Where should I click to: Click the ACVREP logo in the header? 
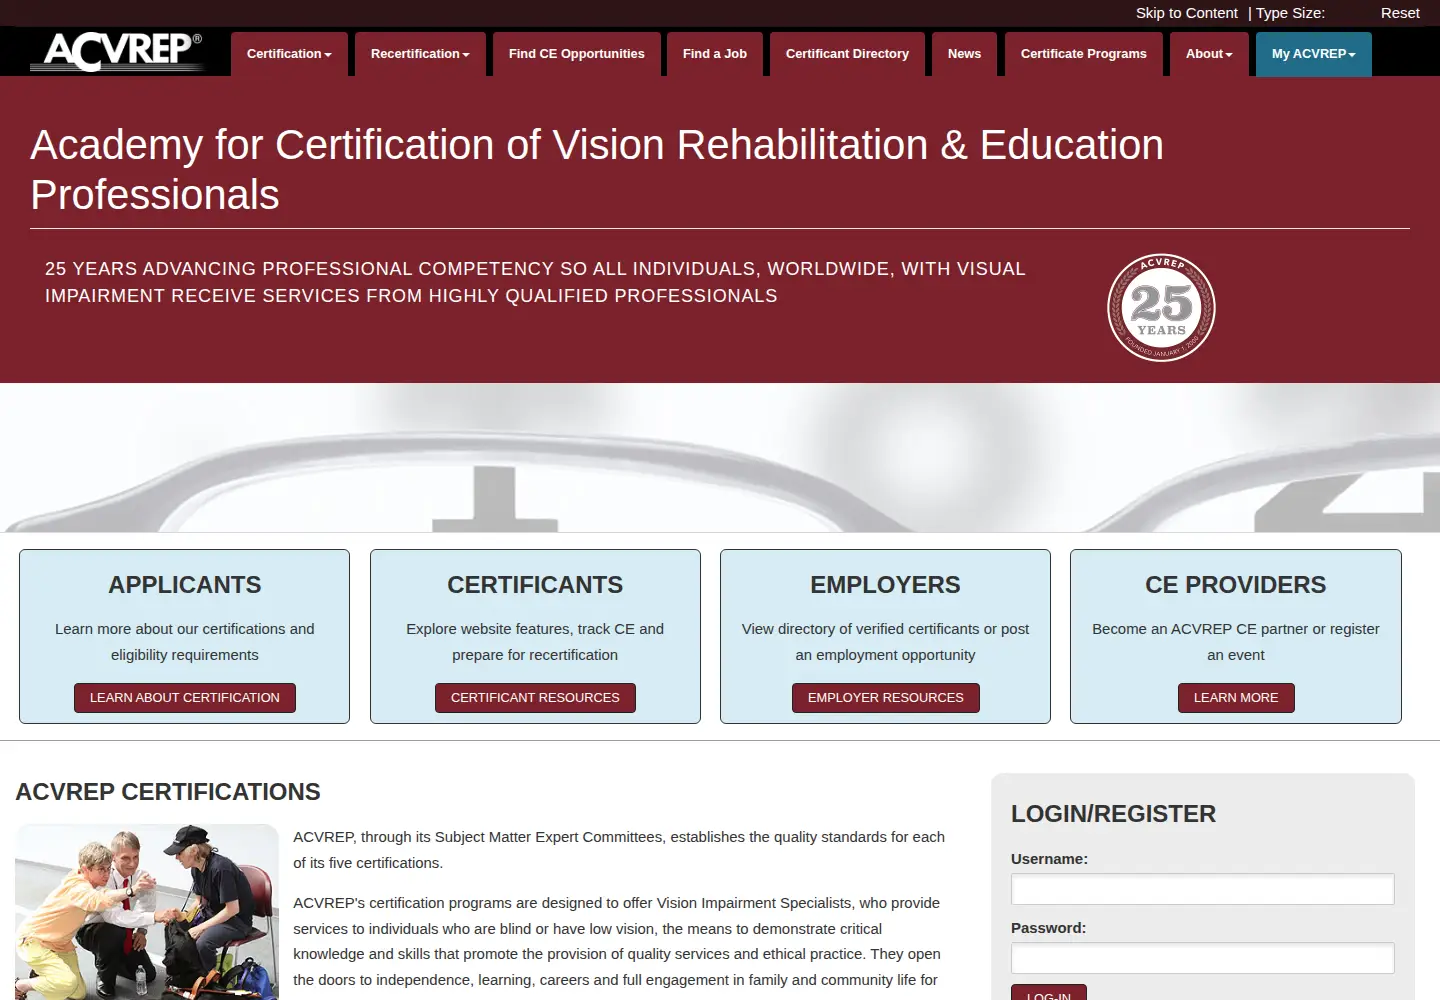point(116,52)
